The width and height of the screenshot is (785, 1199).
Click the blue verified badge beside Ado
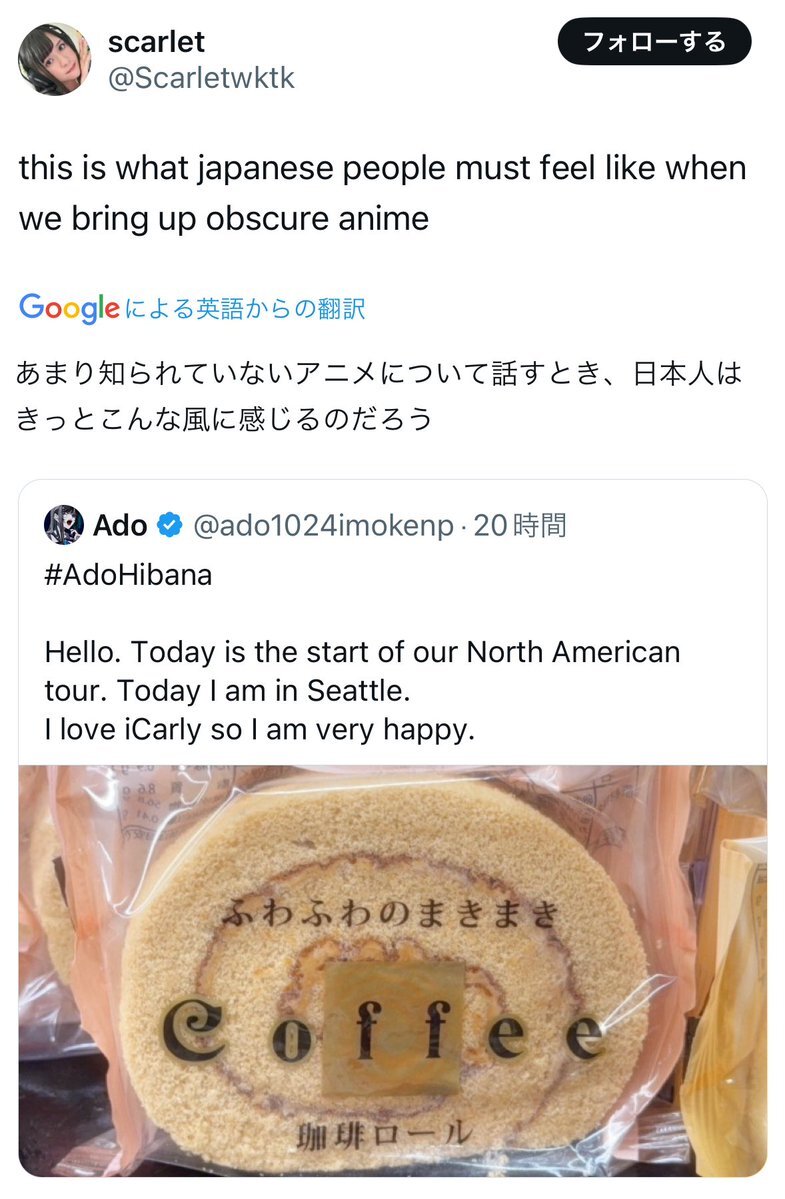pos(170,525)
